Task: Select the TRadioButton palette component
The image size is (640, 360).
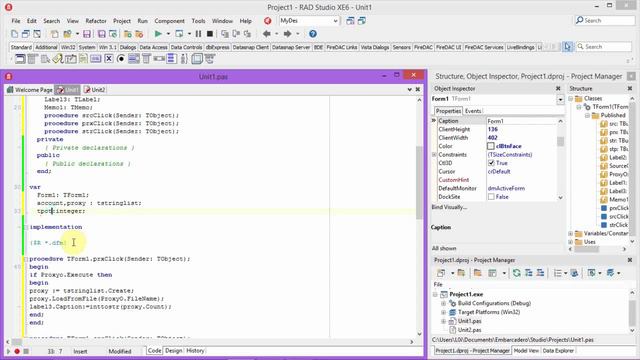Action: pos(121,59)
